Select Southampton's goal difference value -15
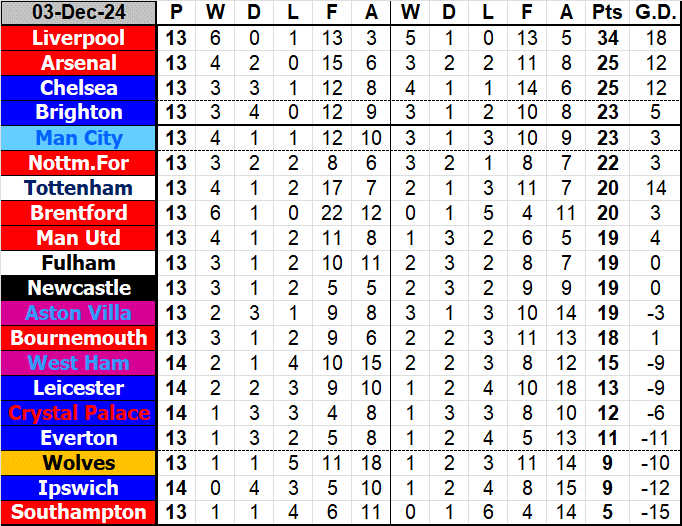 coord(655,513)
